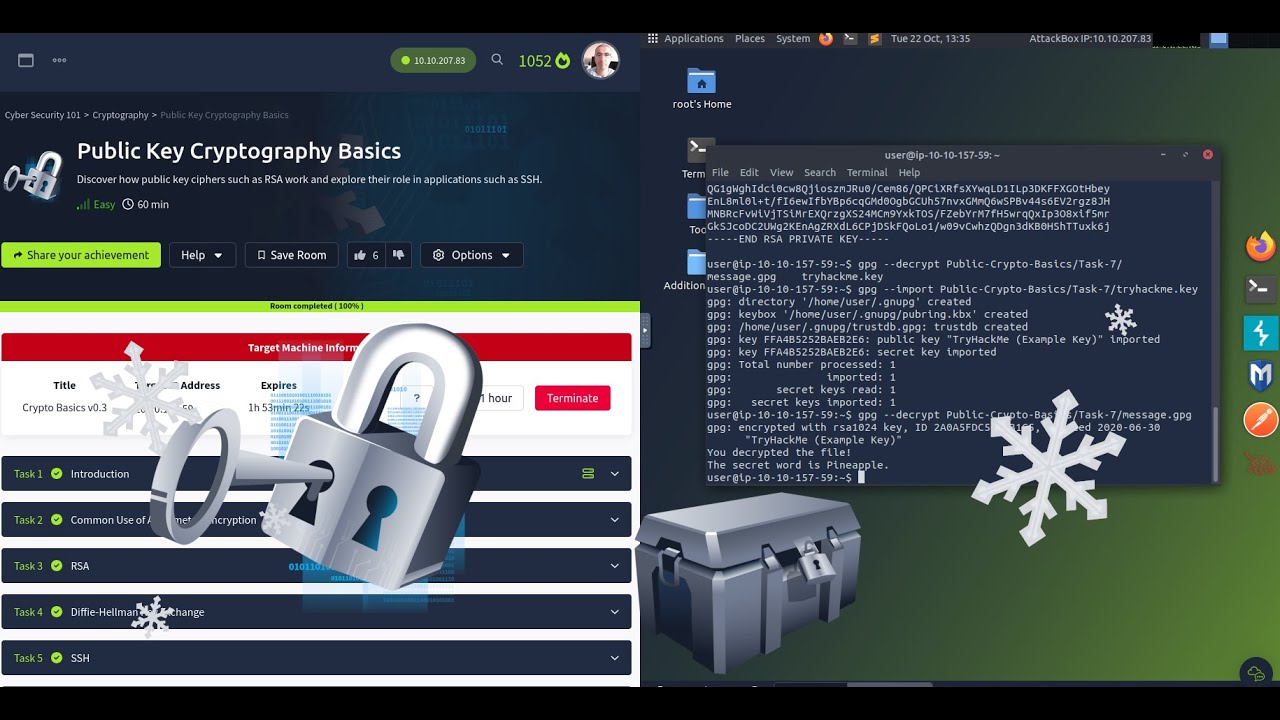Viewport: 1280px width, 720px height.
Task: Click the orange launcher icon in top panel
Action: 875,38
